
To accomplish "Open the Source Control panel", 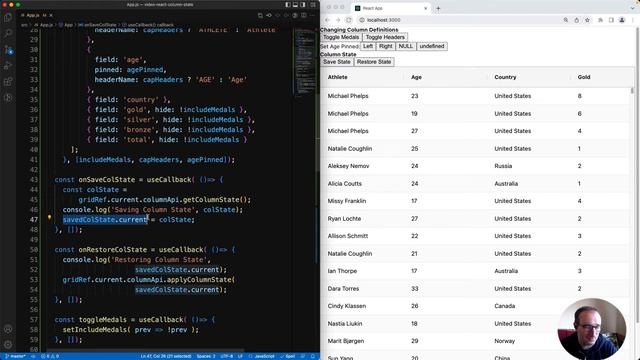I will [x=8, y=49].
